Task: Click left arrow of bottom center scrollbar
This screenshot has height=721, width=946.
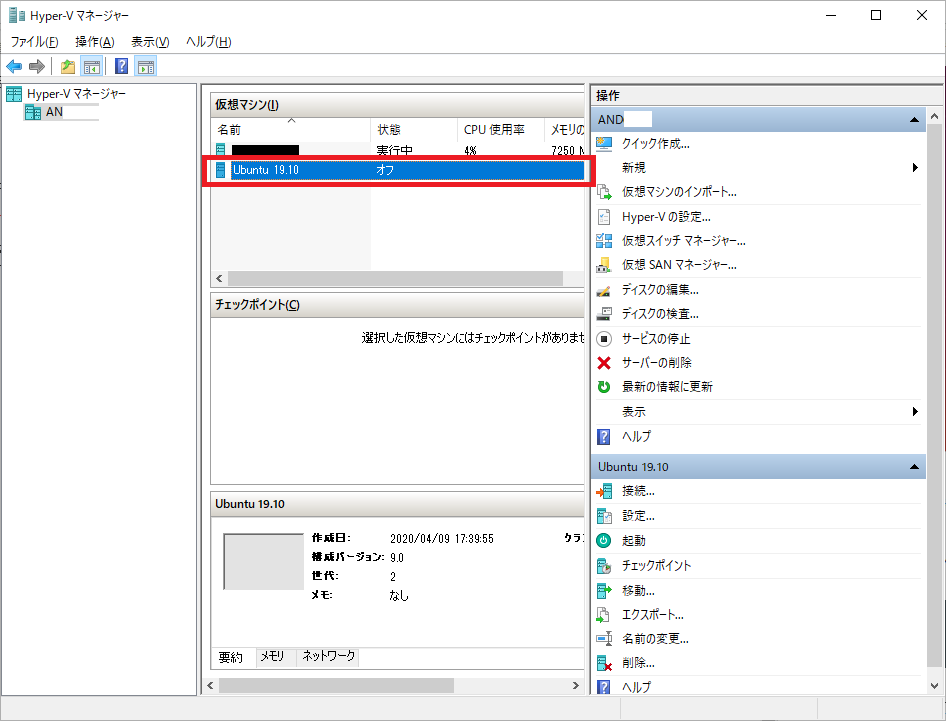Action: pyautogui.click(x=211, y=685)
